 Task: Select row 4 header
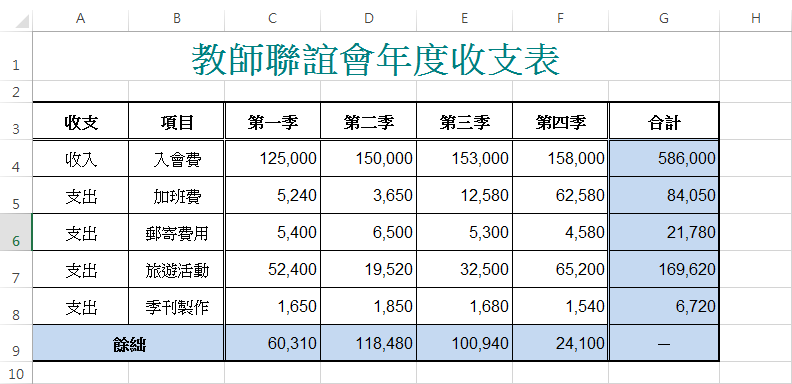(x=16, y=158)
